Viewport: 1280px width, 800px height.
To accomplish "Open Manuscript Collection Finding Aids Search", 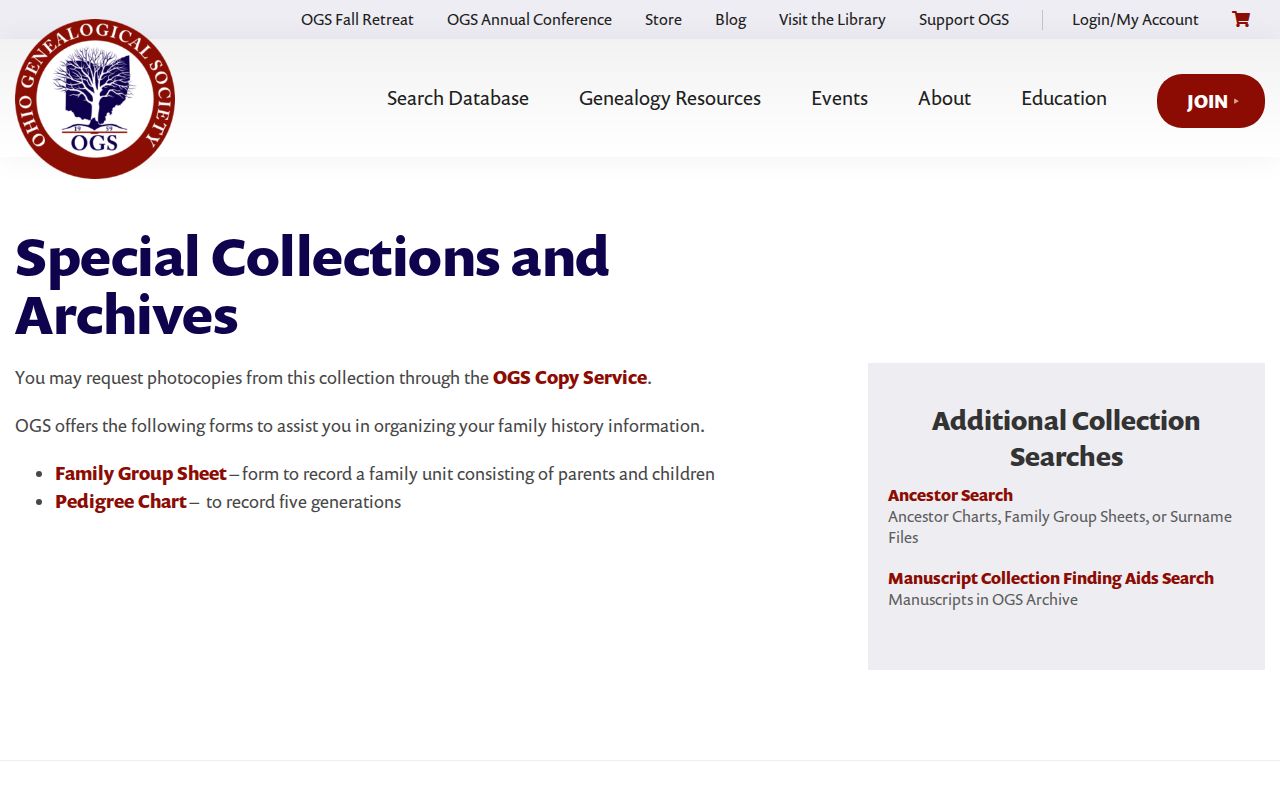I will (x=1051, y=578).
